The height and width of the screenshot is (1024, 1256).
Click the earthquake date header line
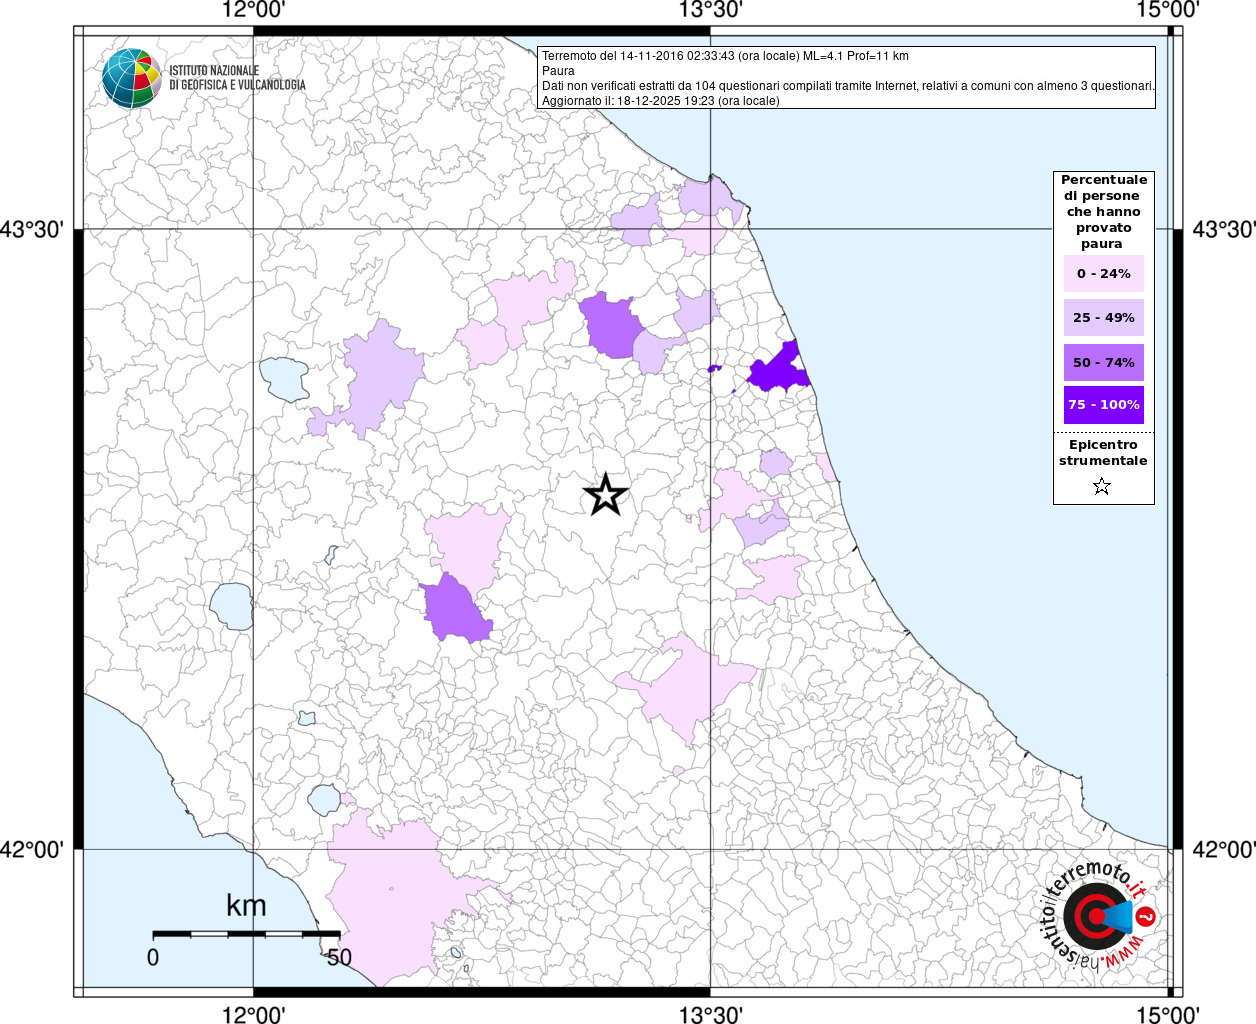725,56
